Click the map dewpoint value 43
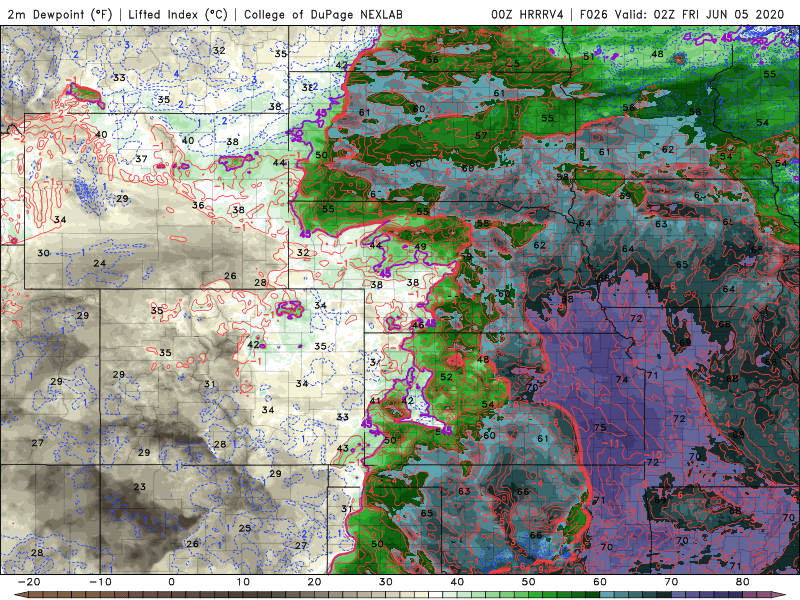800x600 pixels. coord(343,448)
